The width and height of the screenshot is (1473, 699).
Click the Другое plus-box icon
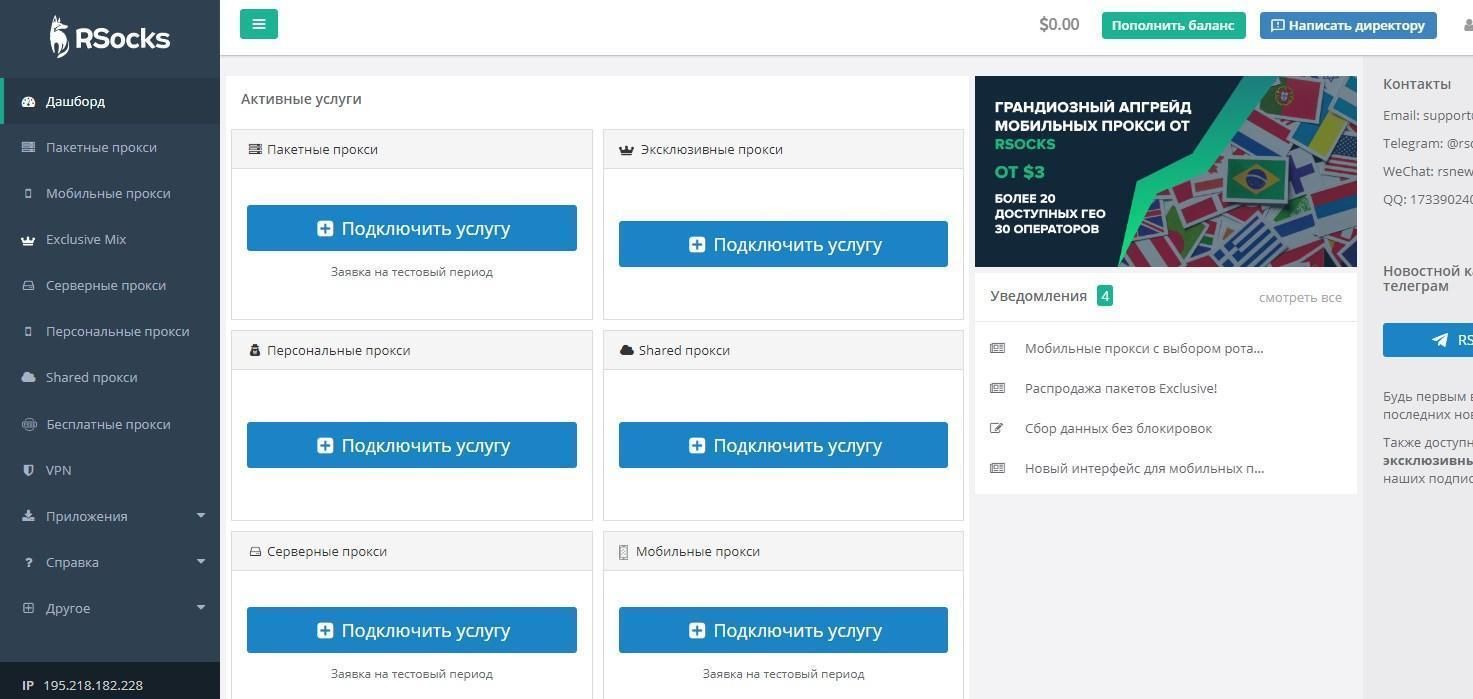point(28,608)
